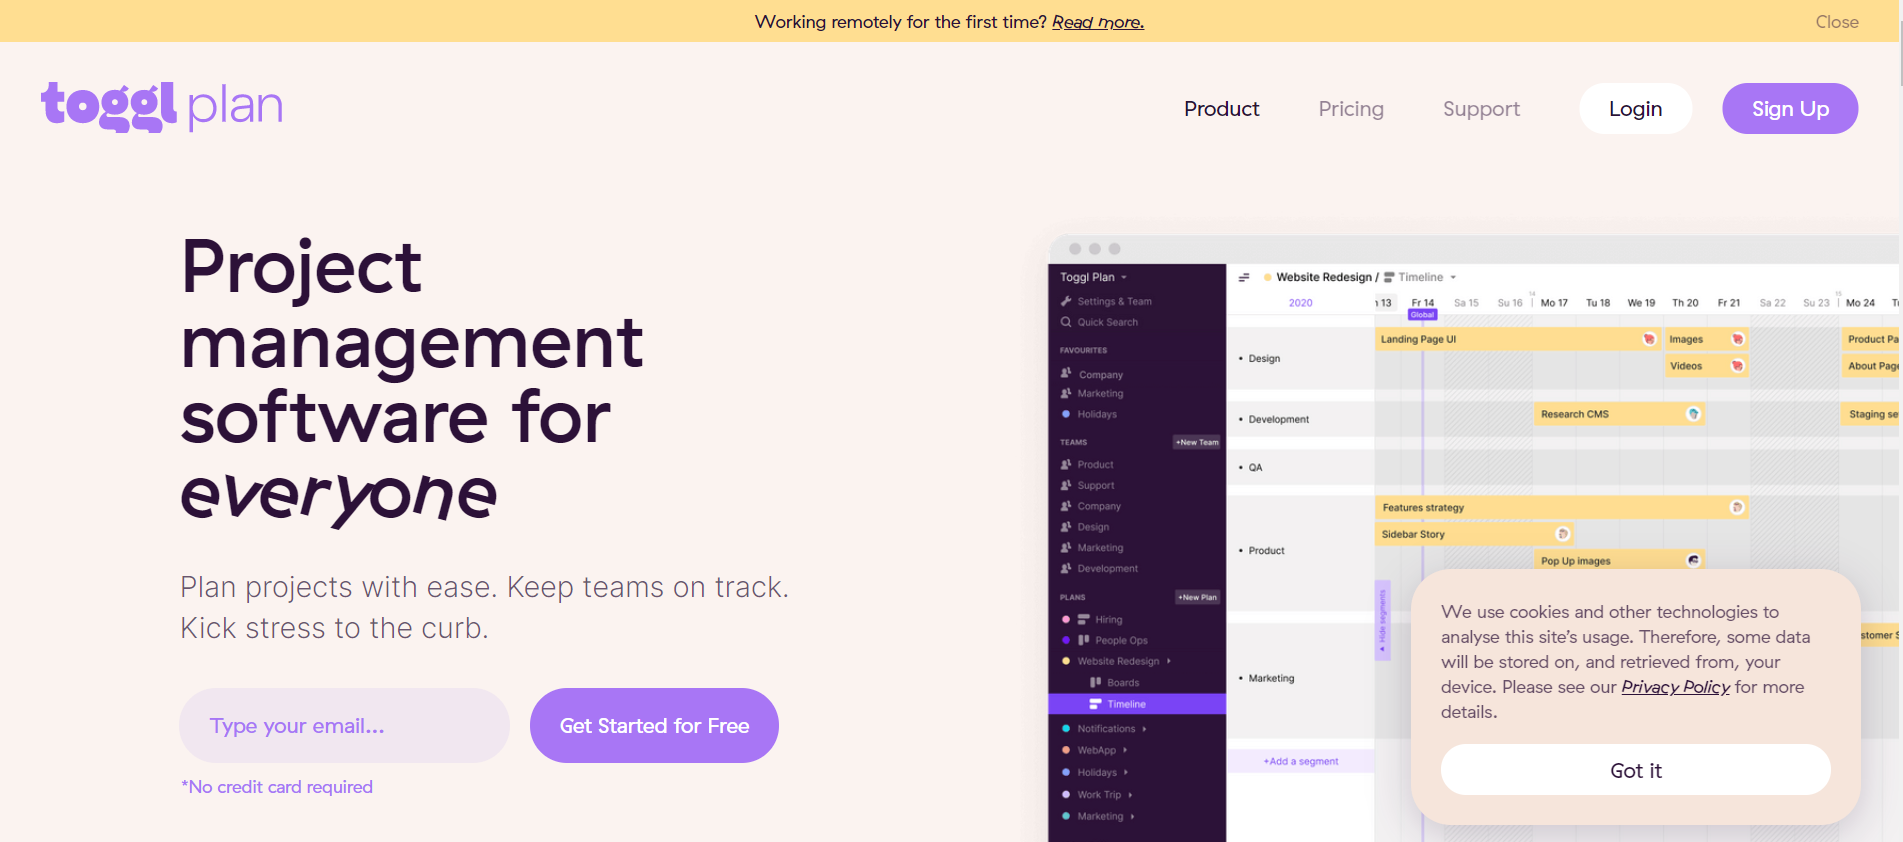Click the +New Team button
The height and width of the screenshot is (842, 1903).
click(x=1197, y=442)
